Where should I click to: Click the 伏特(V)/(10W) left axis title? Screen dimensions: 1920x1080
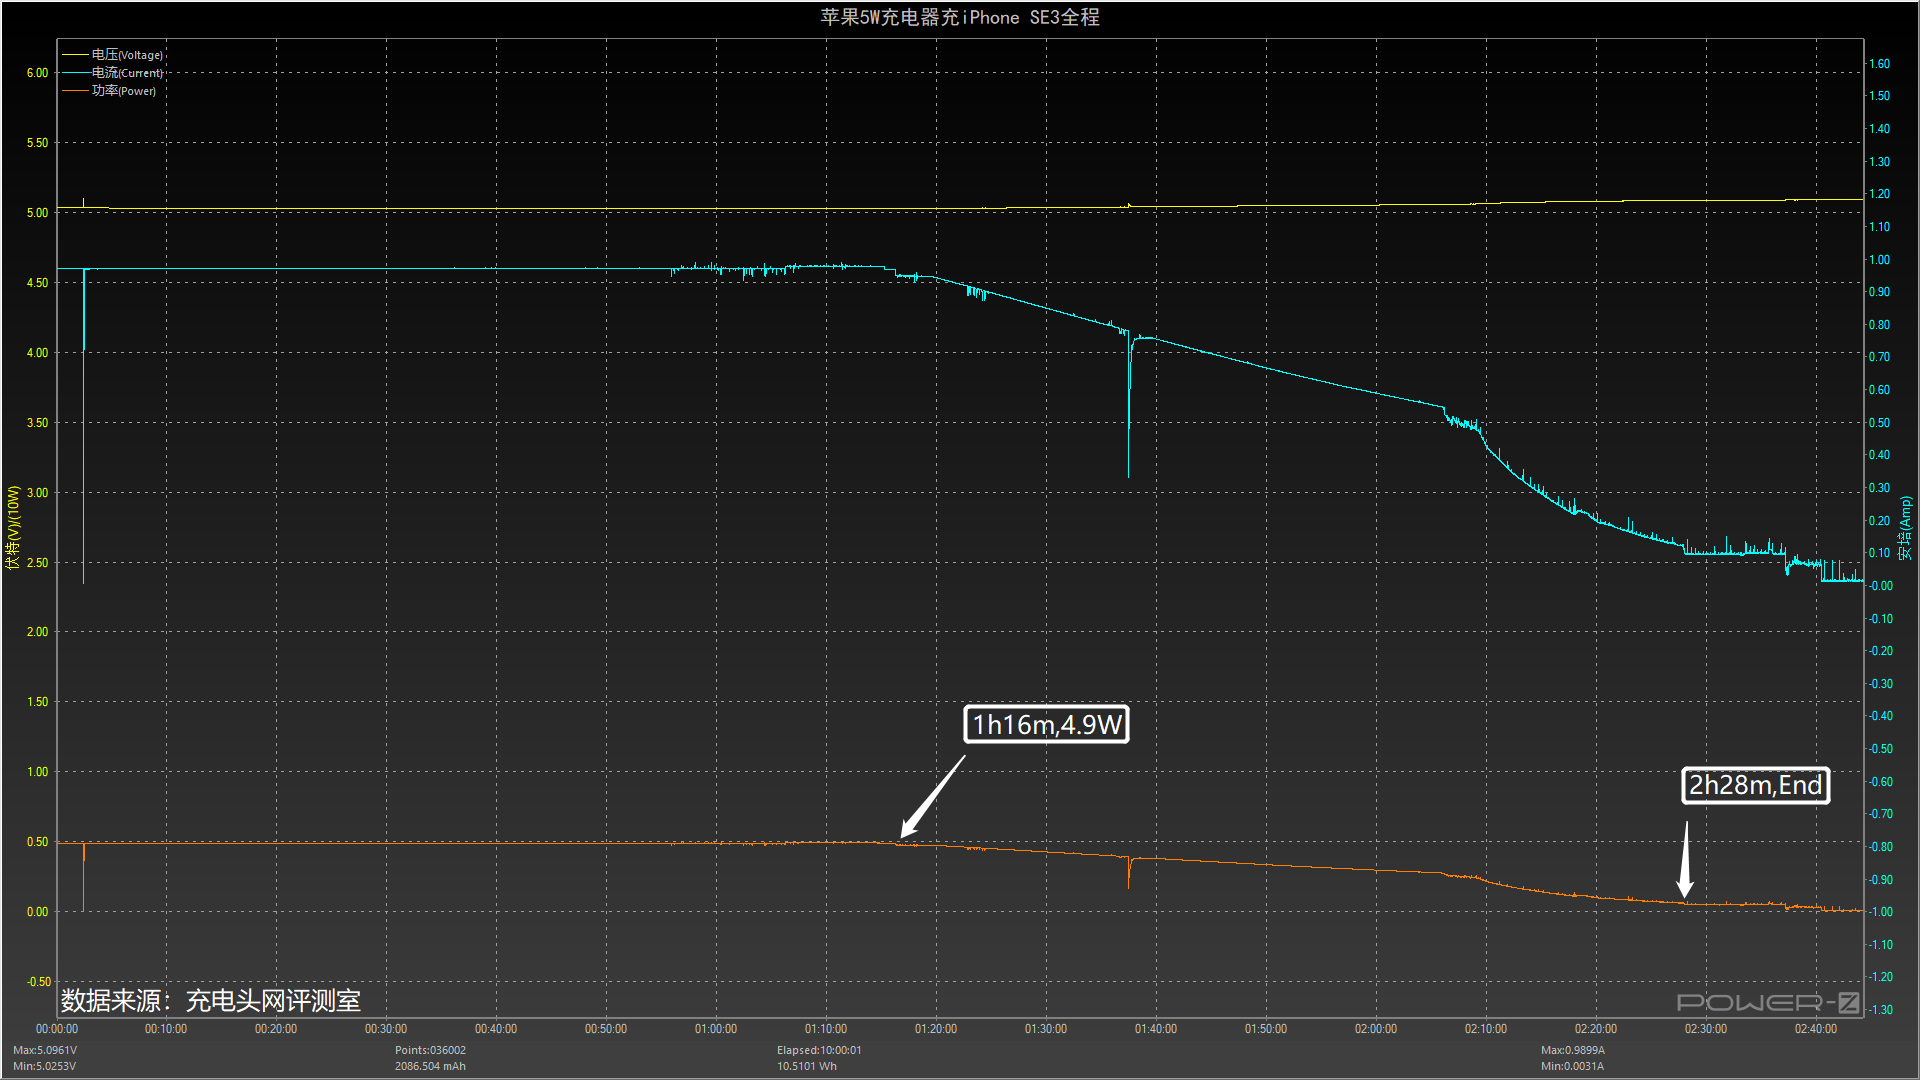coord(13,527)
